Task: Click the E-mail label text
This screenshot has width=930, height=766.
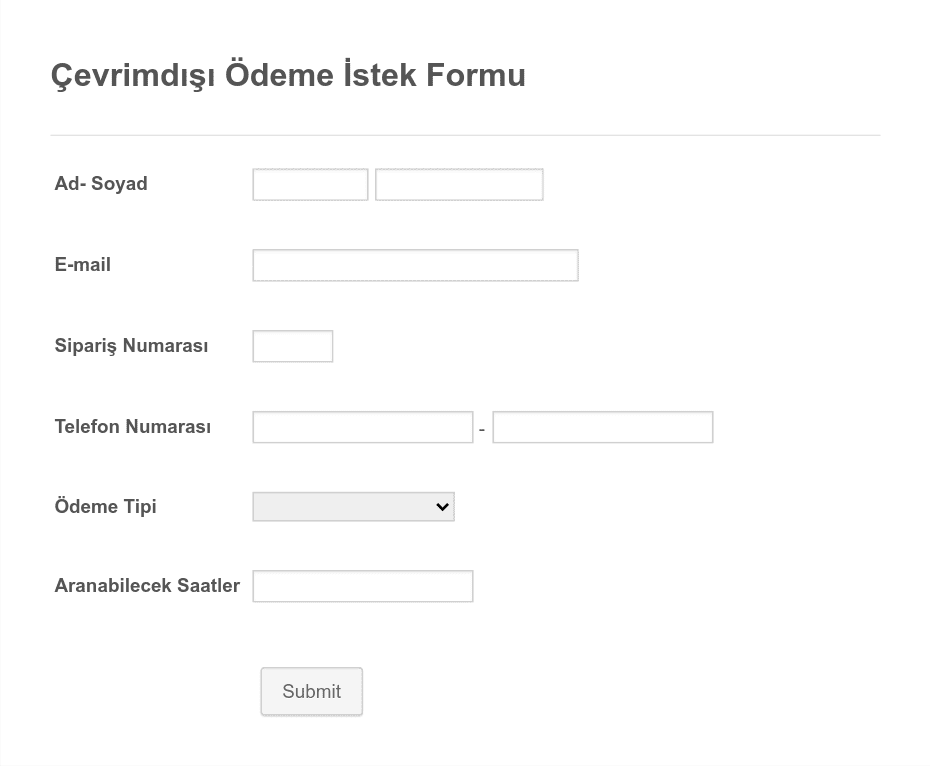Action: 82,265
